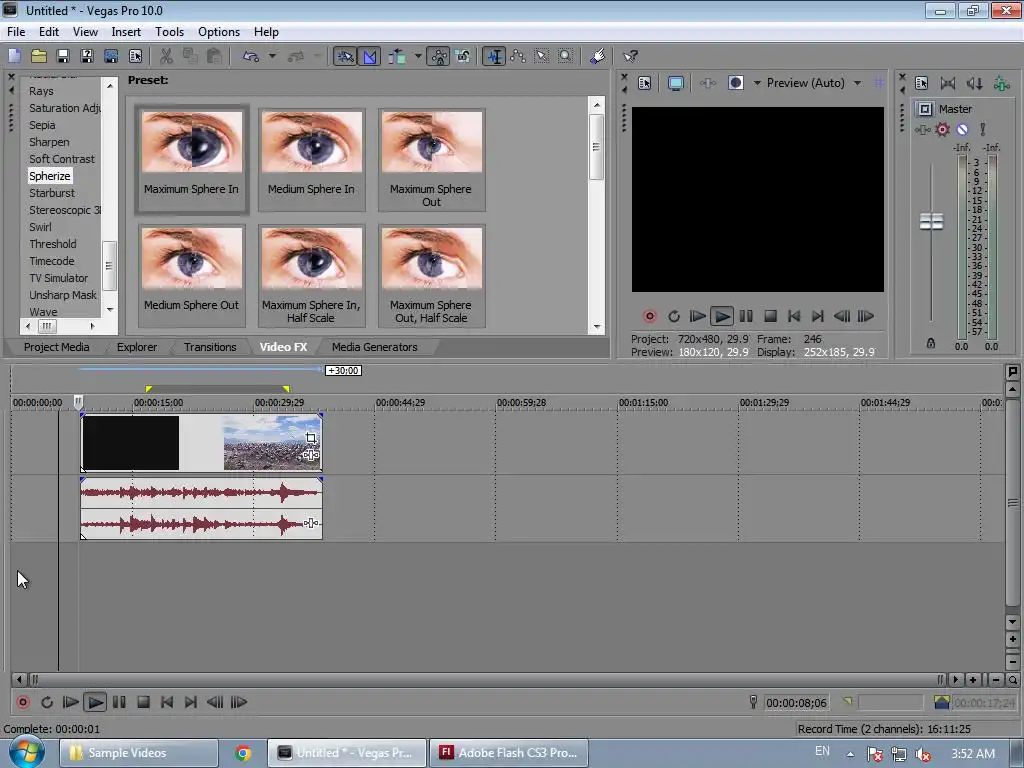This screenshot has height=768, width=1024.
Task: Choose the Medium Sphere In preset
Action: (x=312, y=159)
